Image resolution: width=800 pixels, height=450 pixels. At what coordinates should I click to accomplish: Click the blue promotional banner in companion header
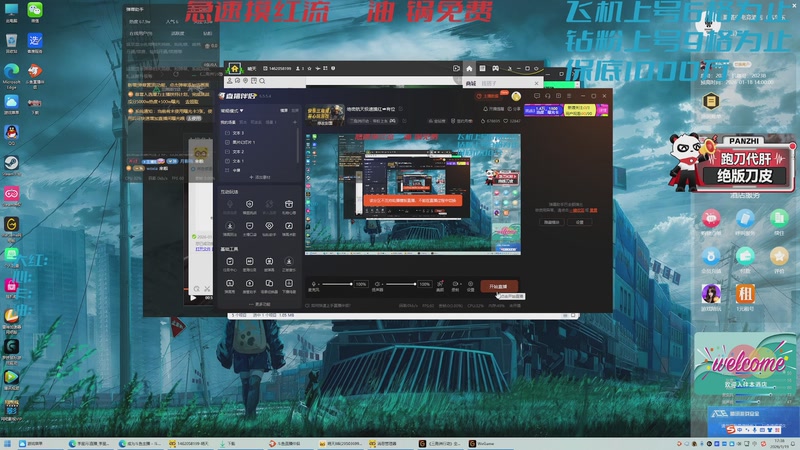[x=543, y=110]
